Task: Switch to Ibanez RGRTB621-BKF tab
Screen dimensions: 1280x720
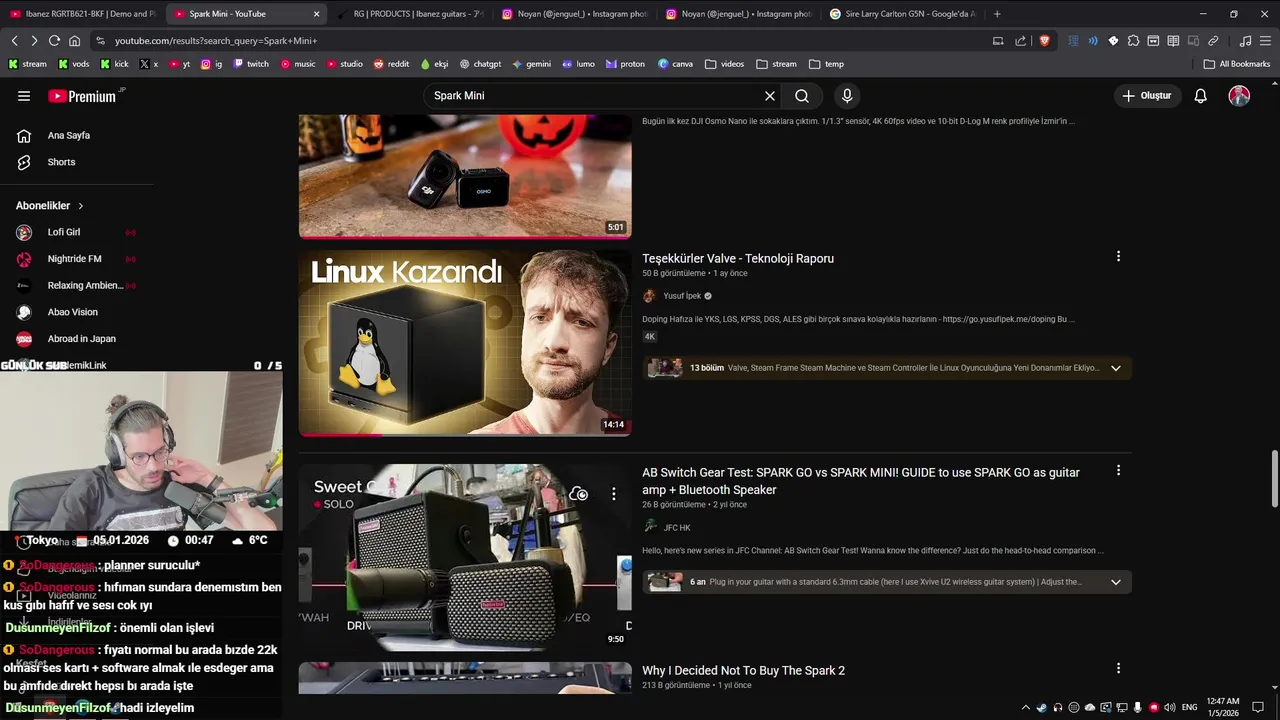Action: pos(82,14)
